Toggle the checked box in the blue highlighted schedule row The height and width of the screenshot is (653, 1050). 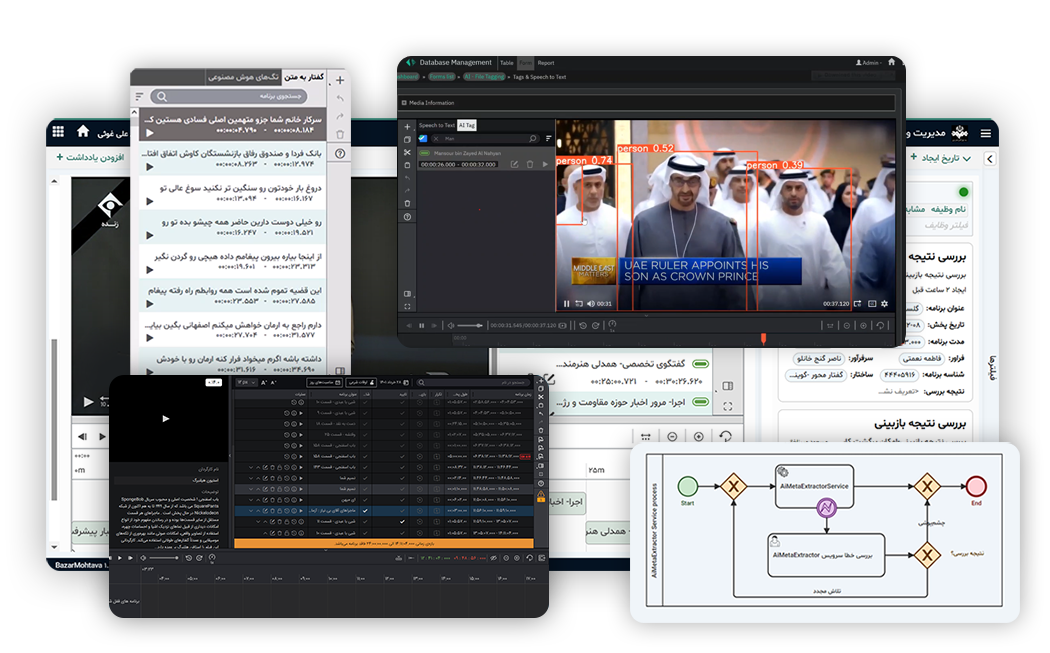point(365,510)
